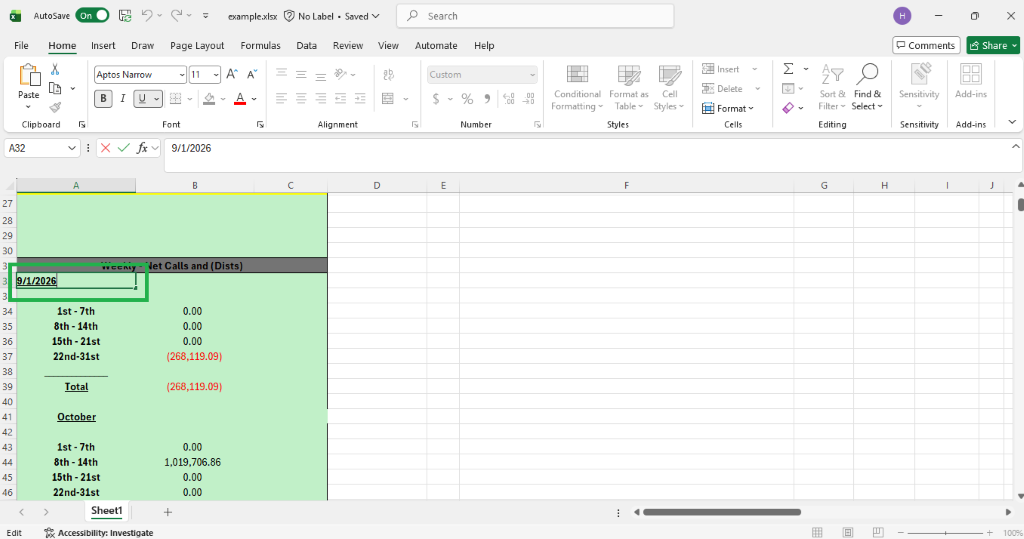Open Find & Select menu
Viewport: 1024px width, 539px height.
pyautogui.click(x=867, y=88)
